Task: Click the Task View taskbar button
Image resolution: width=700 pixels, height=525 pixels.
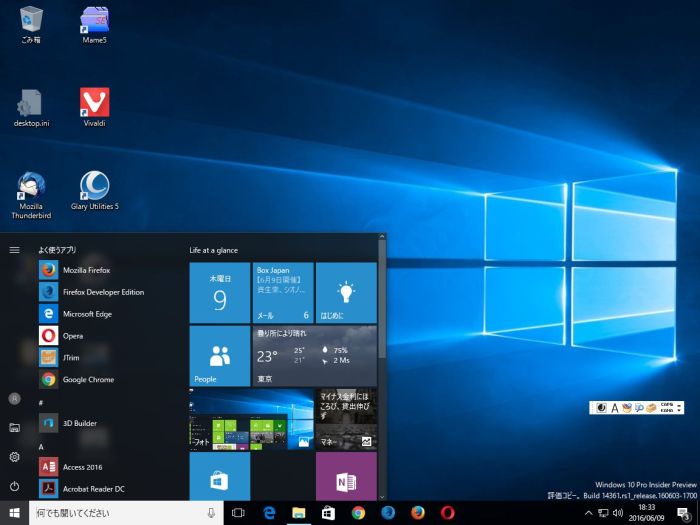Action: (238, 513)
